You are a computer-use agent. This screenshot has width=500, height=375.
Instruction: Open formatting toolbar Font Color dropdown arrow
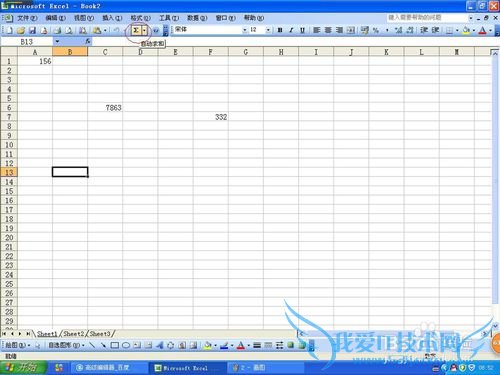tap(490, 30)
